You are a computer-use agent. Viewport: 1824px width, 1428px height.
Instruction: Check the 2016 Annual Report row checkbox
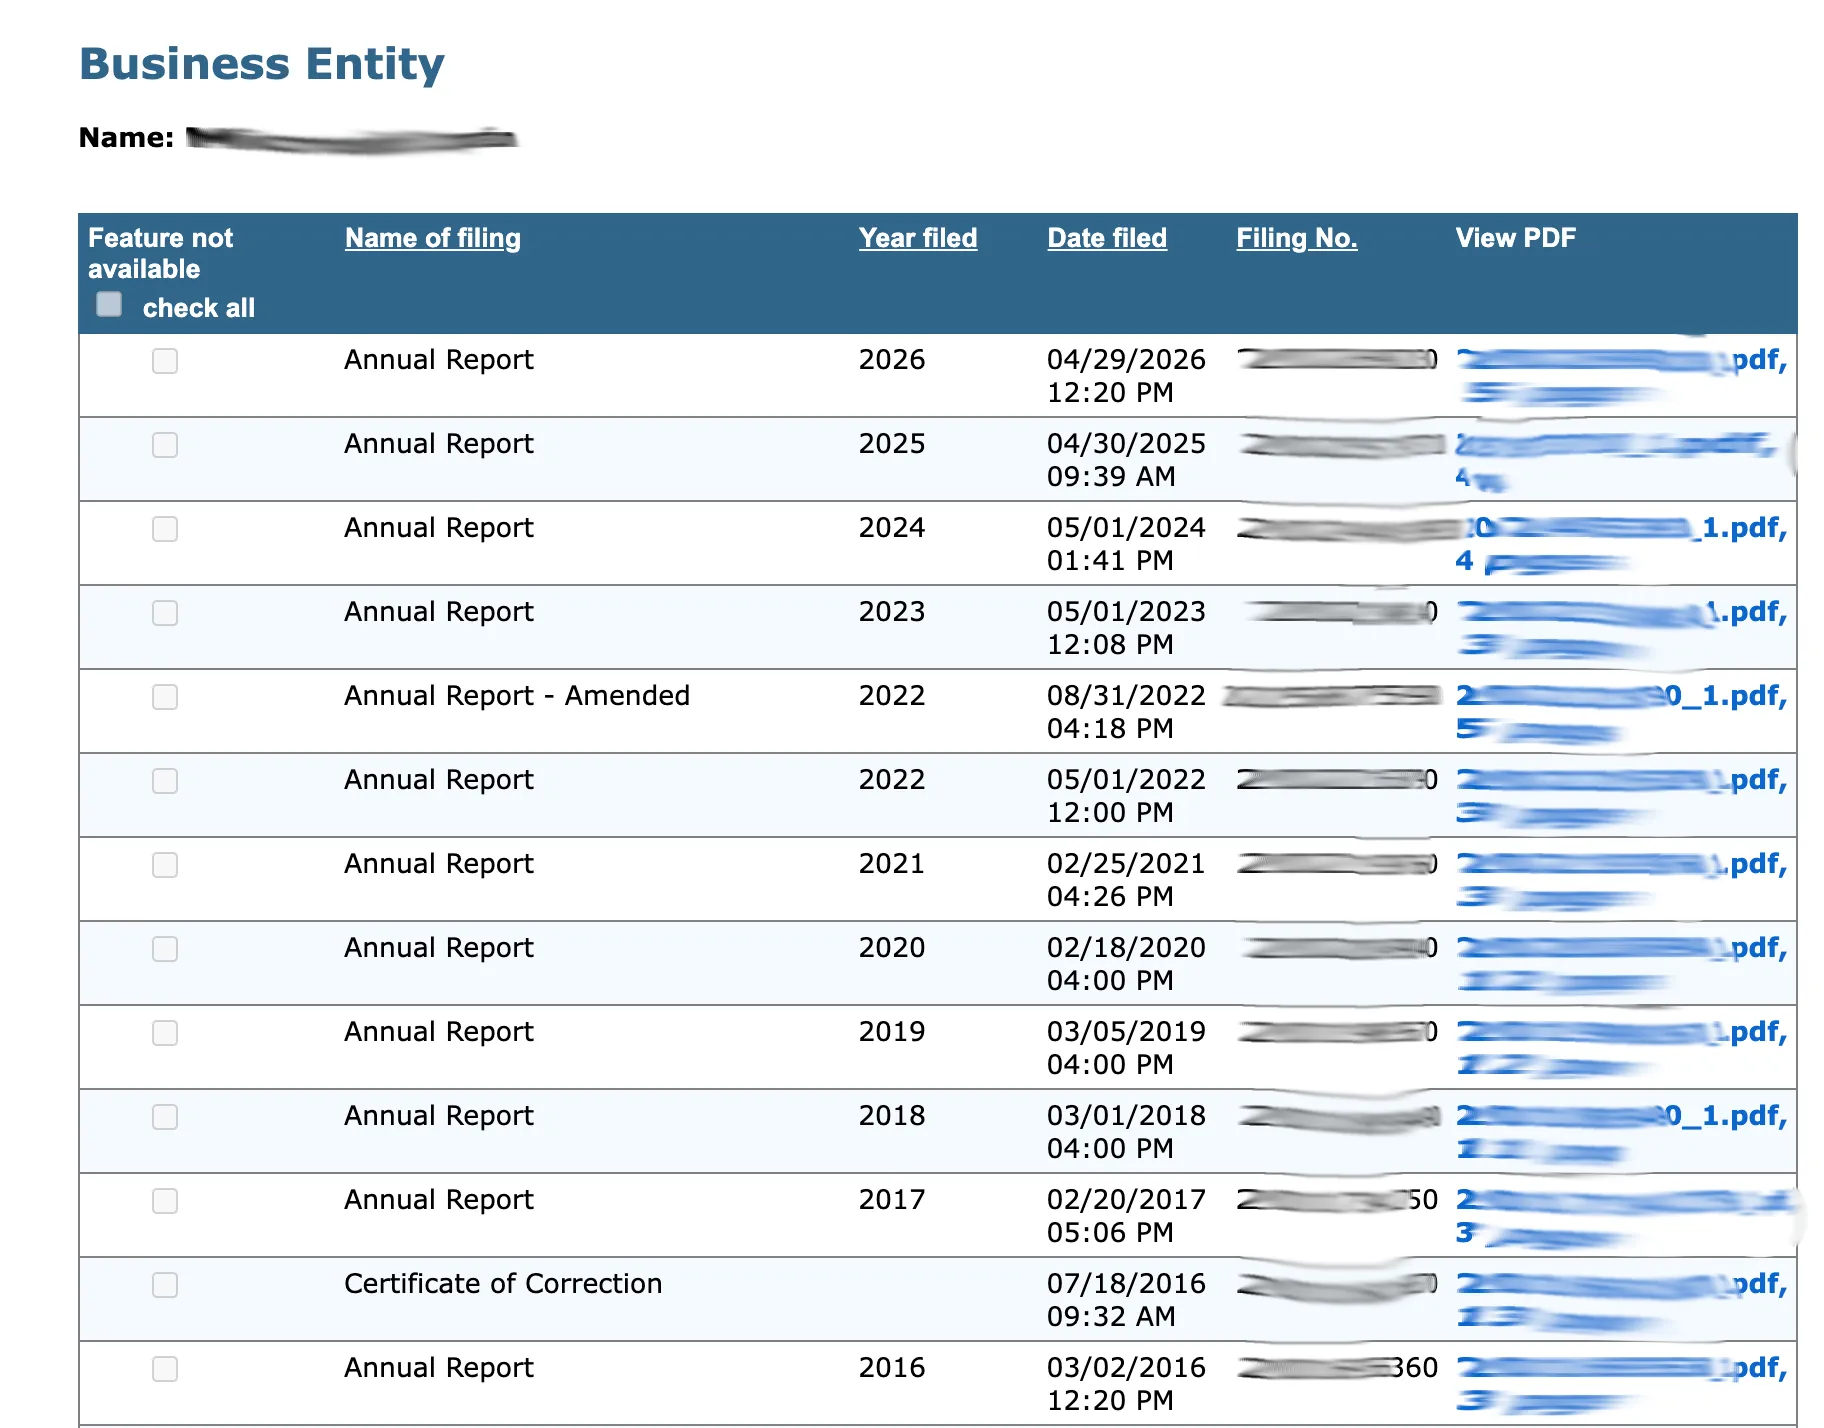[x=165, y=1369]
